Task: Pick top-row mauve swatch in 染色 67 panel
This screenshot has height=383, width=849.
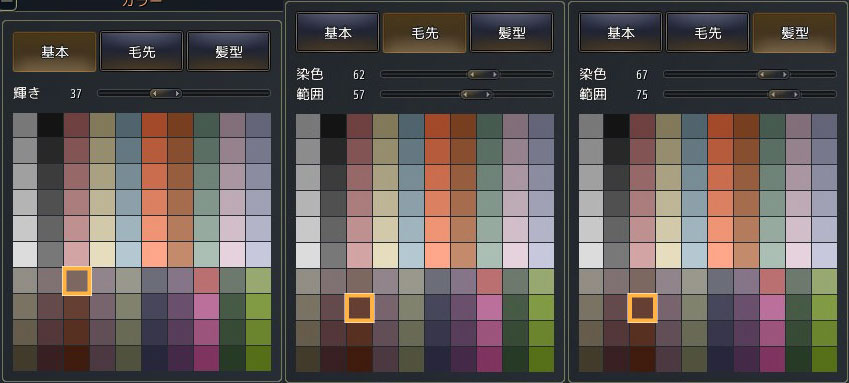Action: tap(798, 126)
